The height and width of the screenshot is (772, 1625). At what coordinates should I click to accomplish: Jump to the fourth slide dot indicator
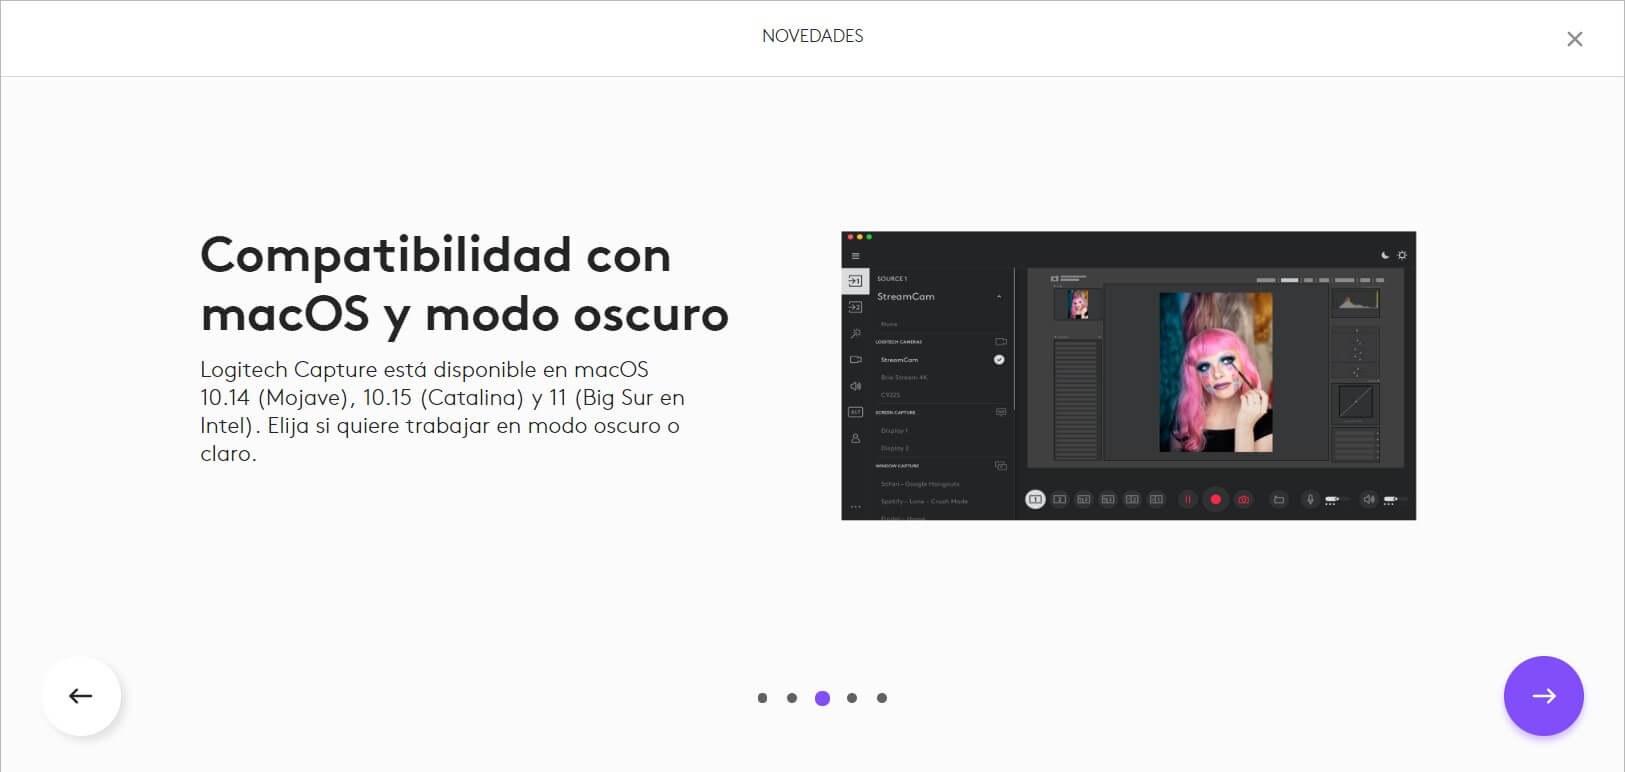(x=852, y=698)
